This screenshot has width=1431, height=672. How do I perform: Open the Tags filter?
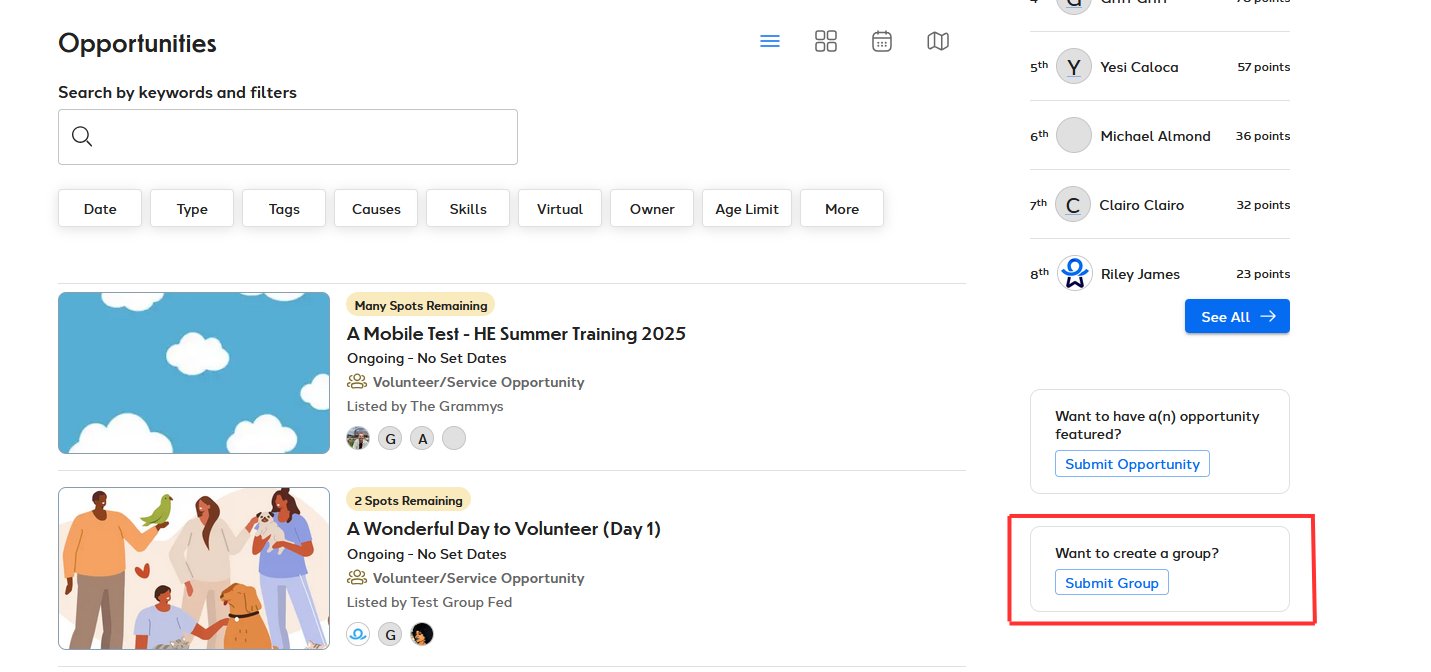pos(284,208)
